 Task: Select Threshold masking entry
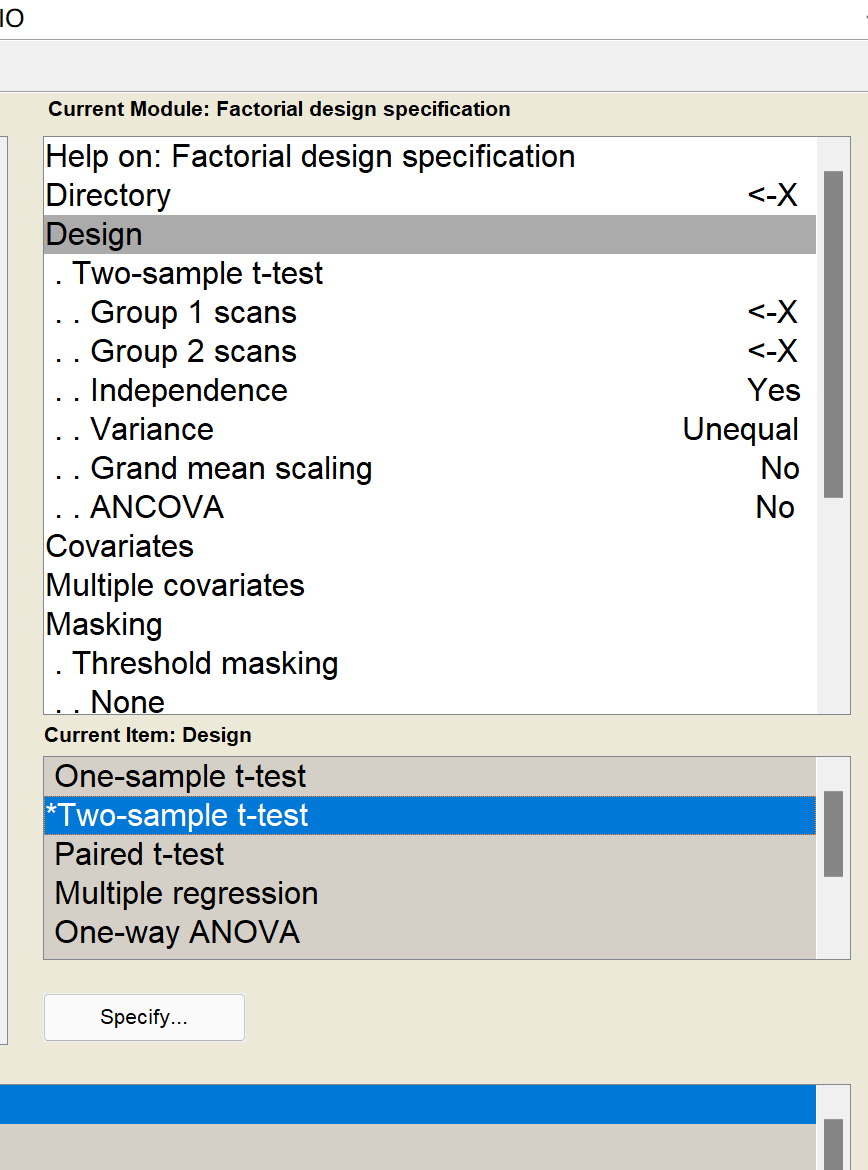(x=205, y=664)
